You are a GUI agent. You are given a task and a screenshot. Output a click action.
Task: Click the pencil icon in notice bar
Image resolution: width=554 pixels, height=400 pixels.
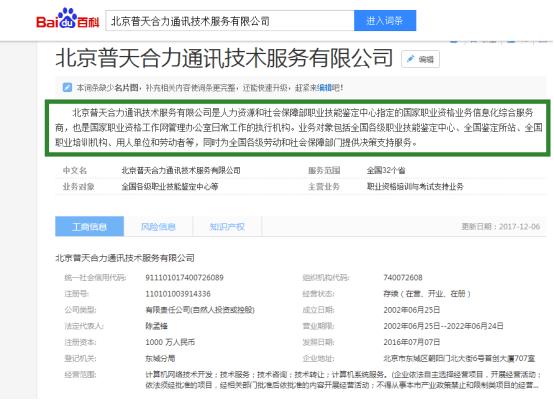pos(67,87)
